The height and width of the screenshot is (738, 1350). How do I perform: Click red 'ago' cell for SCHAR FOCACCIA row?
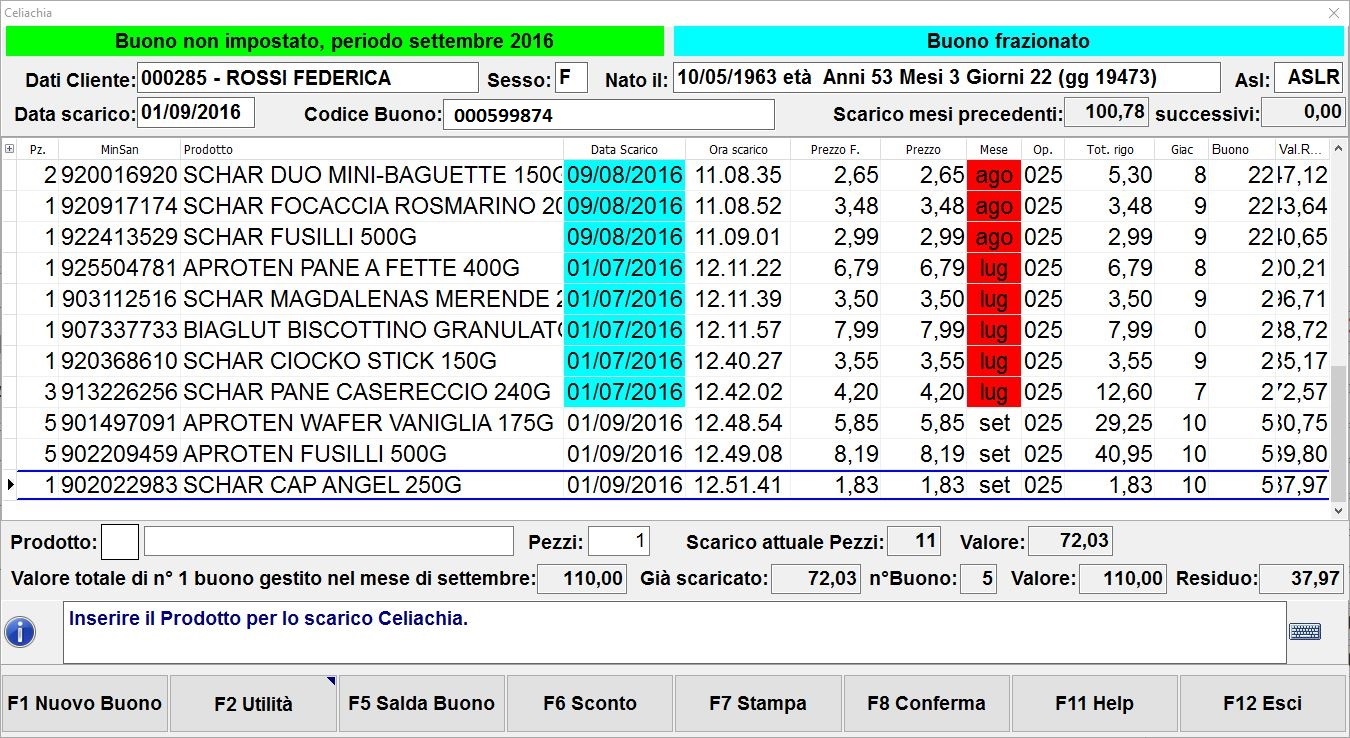[x=994, y=206]
